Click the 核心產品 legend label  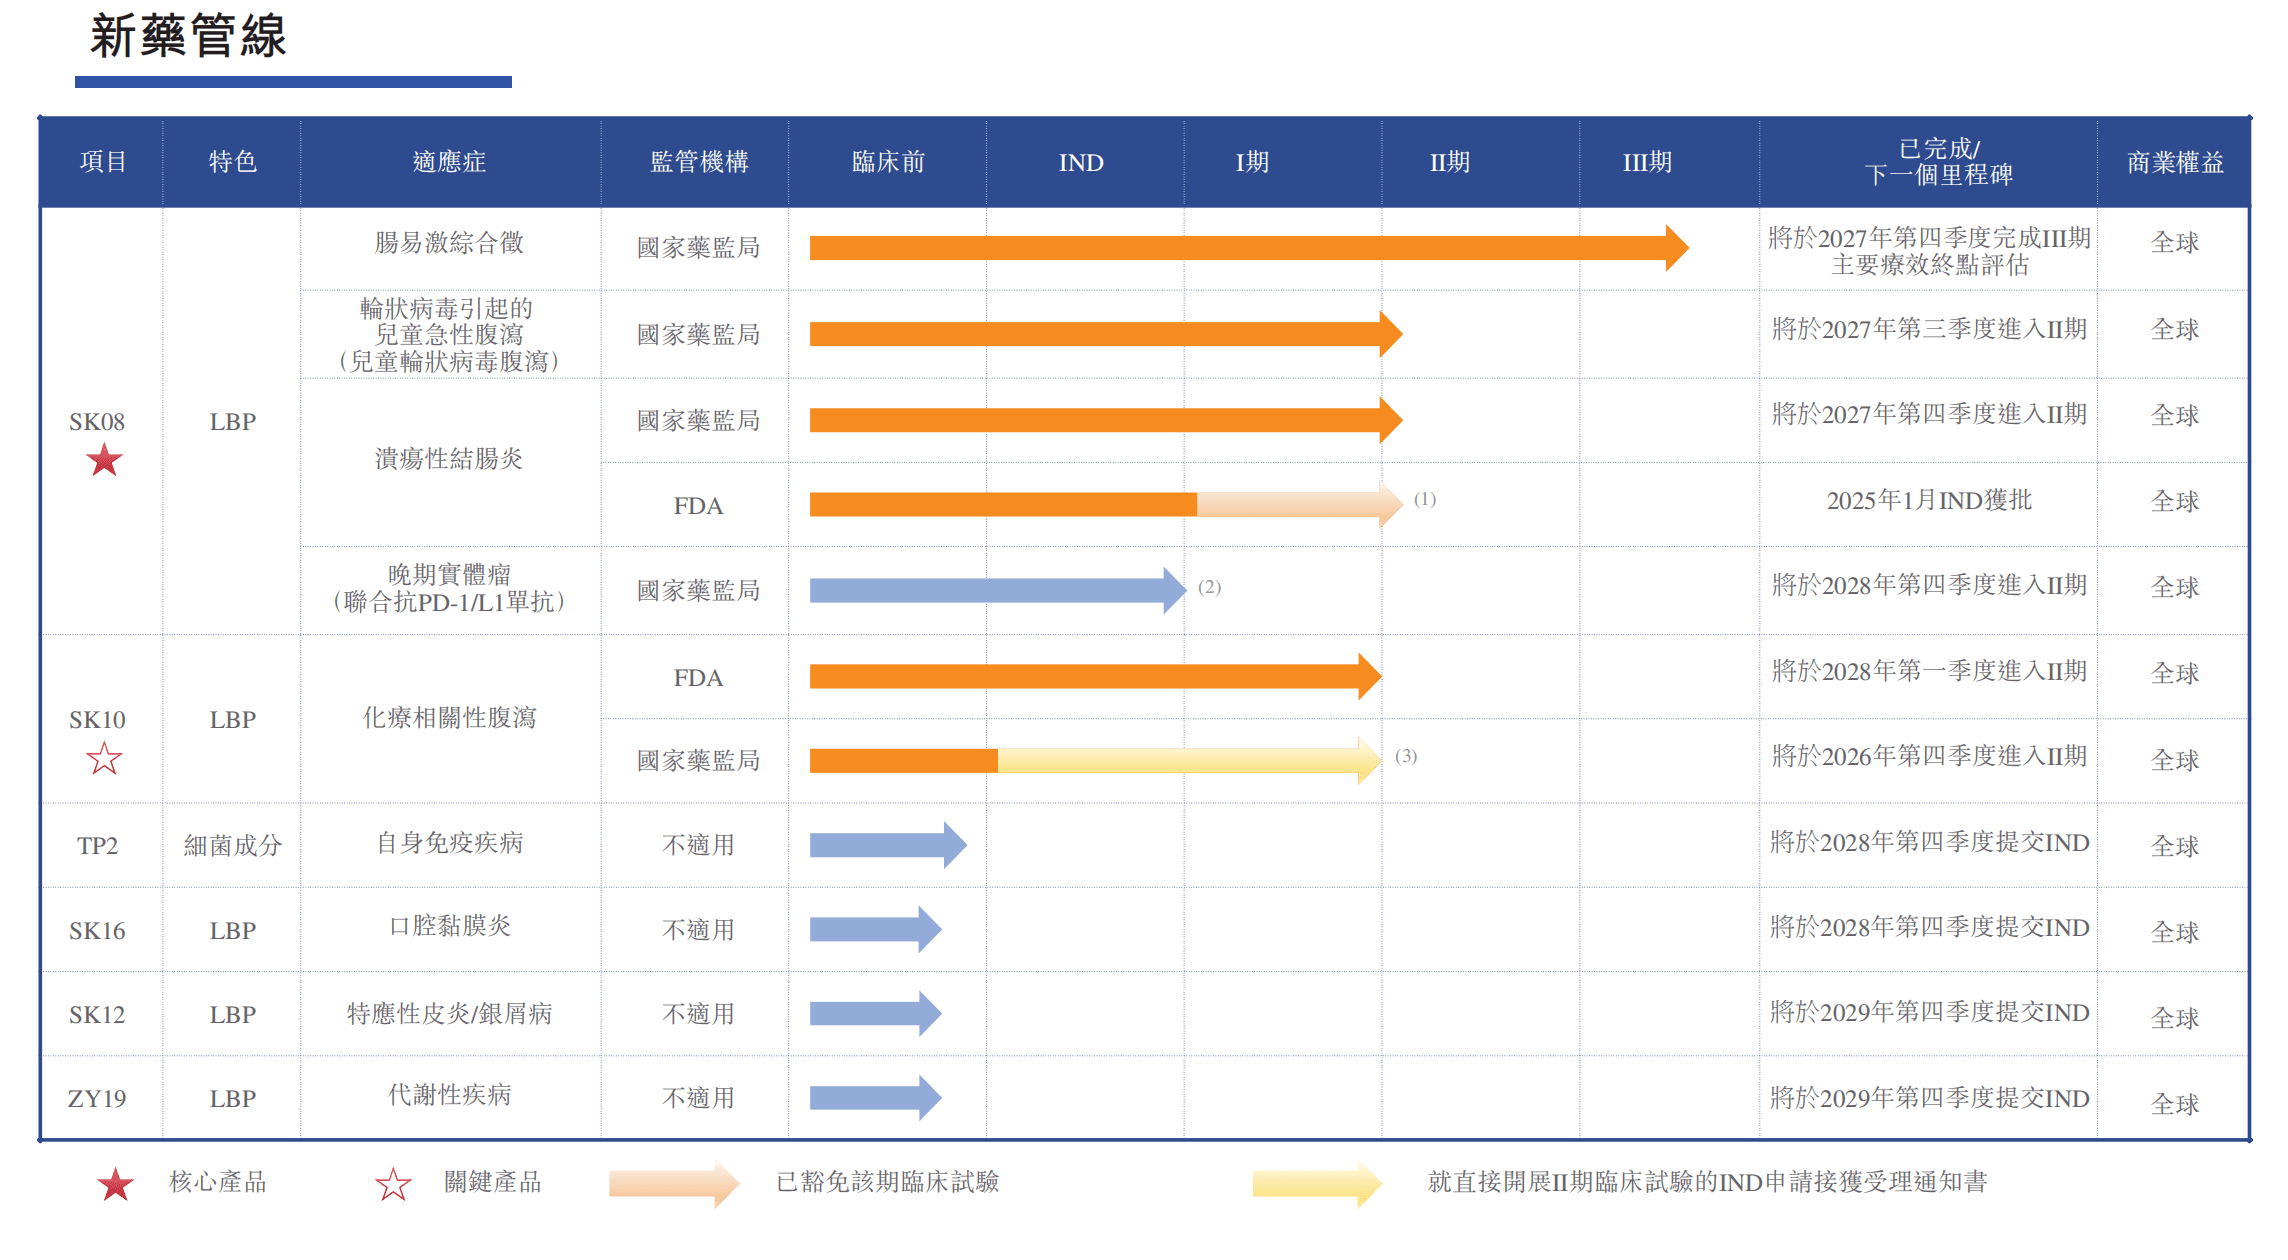(x=218, y=1182)
